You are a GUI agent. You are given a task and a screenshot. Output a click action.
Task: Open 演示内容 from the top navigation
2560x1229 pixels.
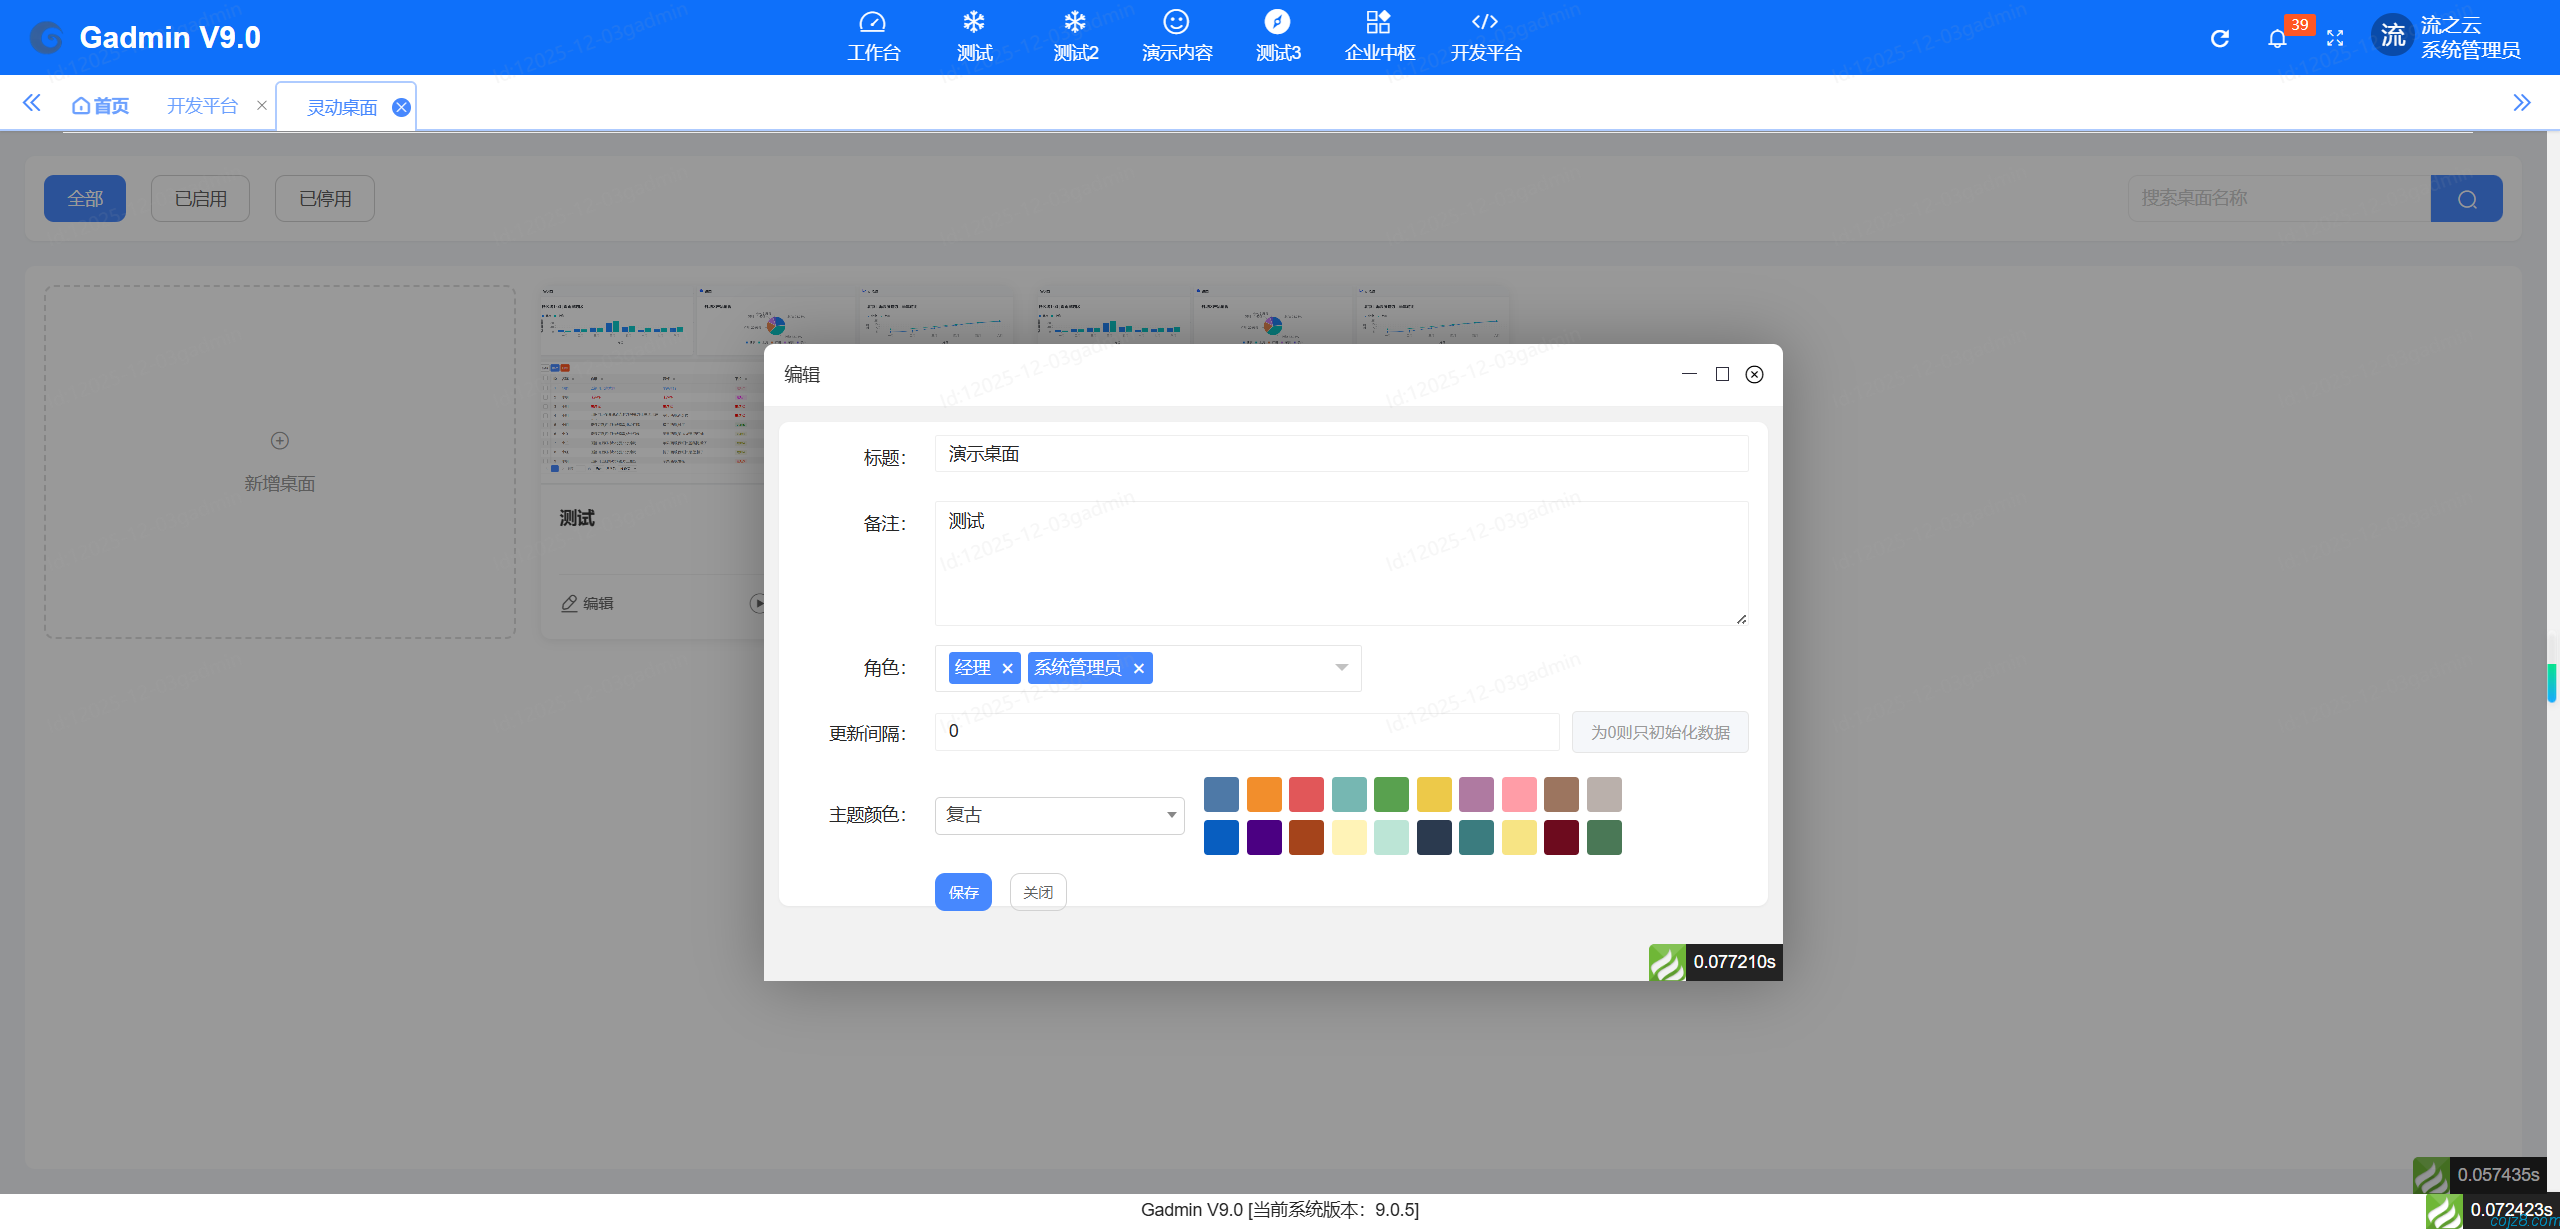[1177, 36]
